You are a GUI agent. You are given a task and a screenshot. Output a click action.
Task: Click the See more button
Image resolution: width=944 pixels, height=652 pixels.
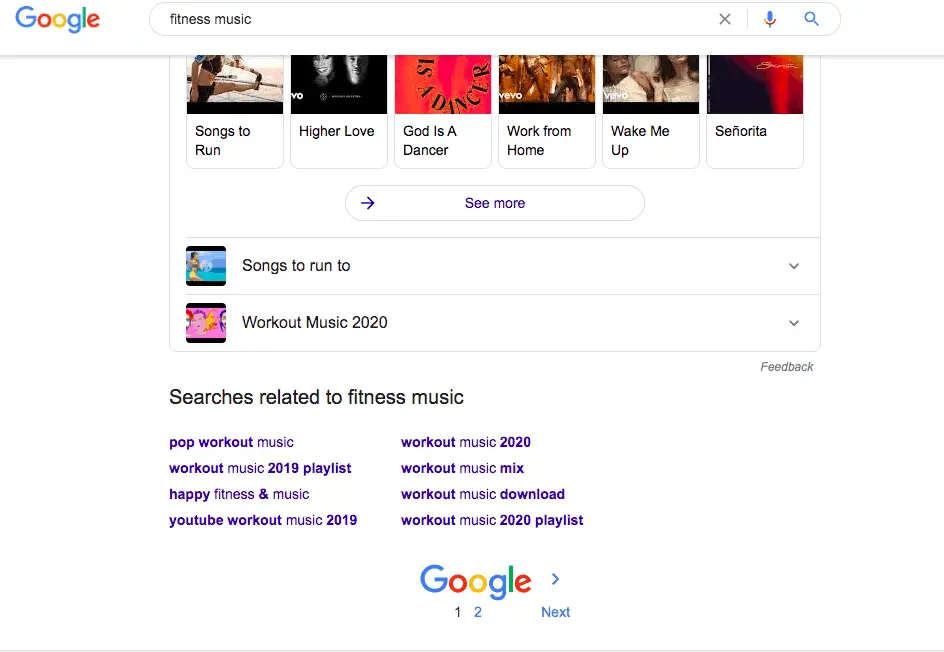495,203
